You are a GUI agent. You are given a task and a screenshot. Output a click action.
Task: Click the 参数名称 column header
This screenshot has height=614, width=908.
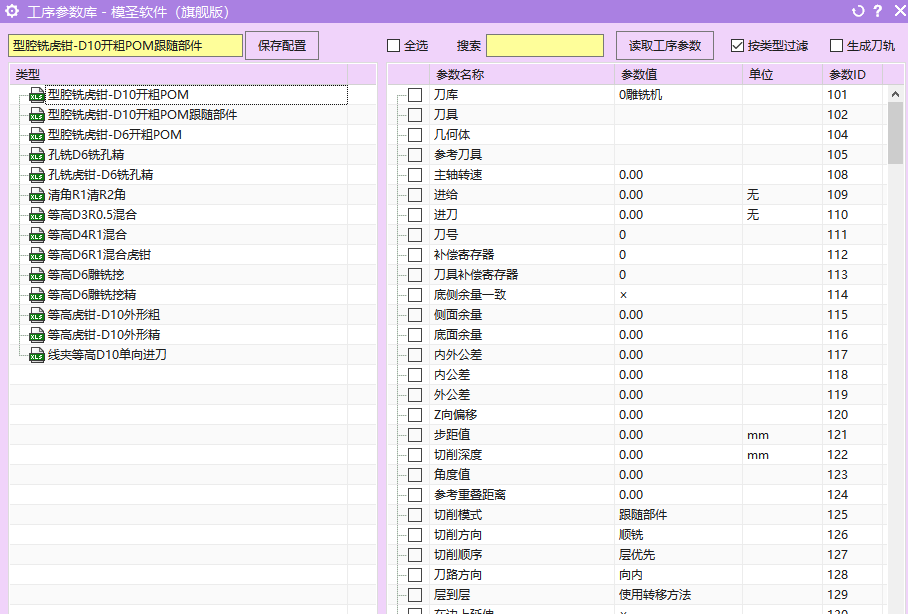tap(521, 74)
